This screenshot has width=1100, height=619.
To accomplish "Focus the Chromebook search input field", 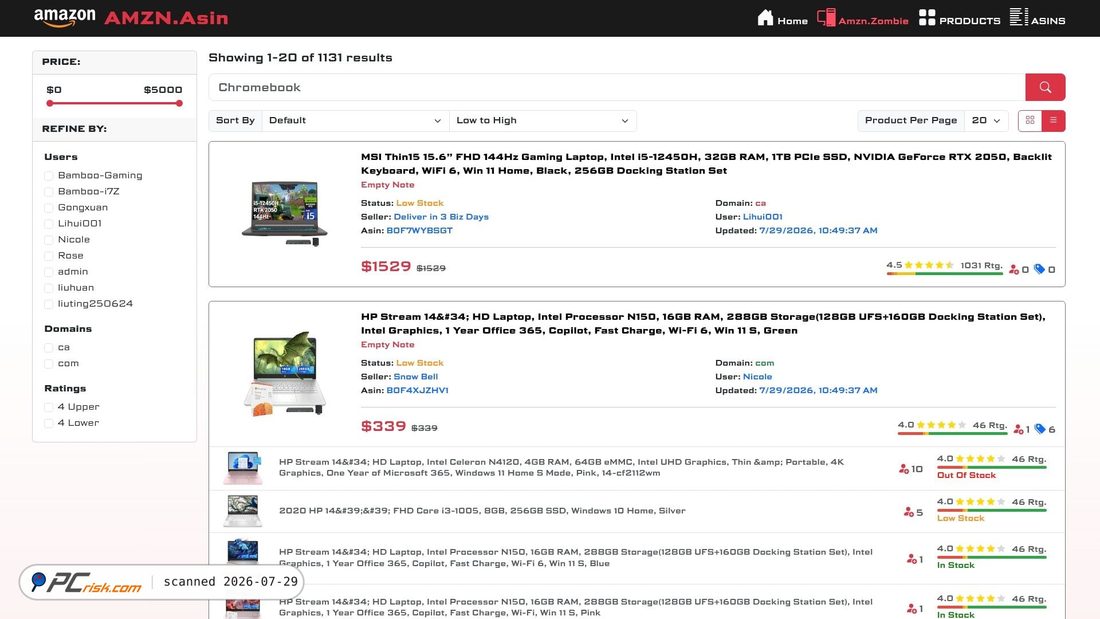I will point(617,87).
